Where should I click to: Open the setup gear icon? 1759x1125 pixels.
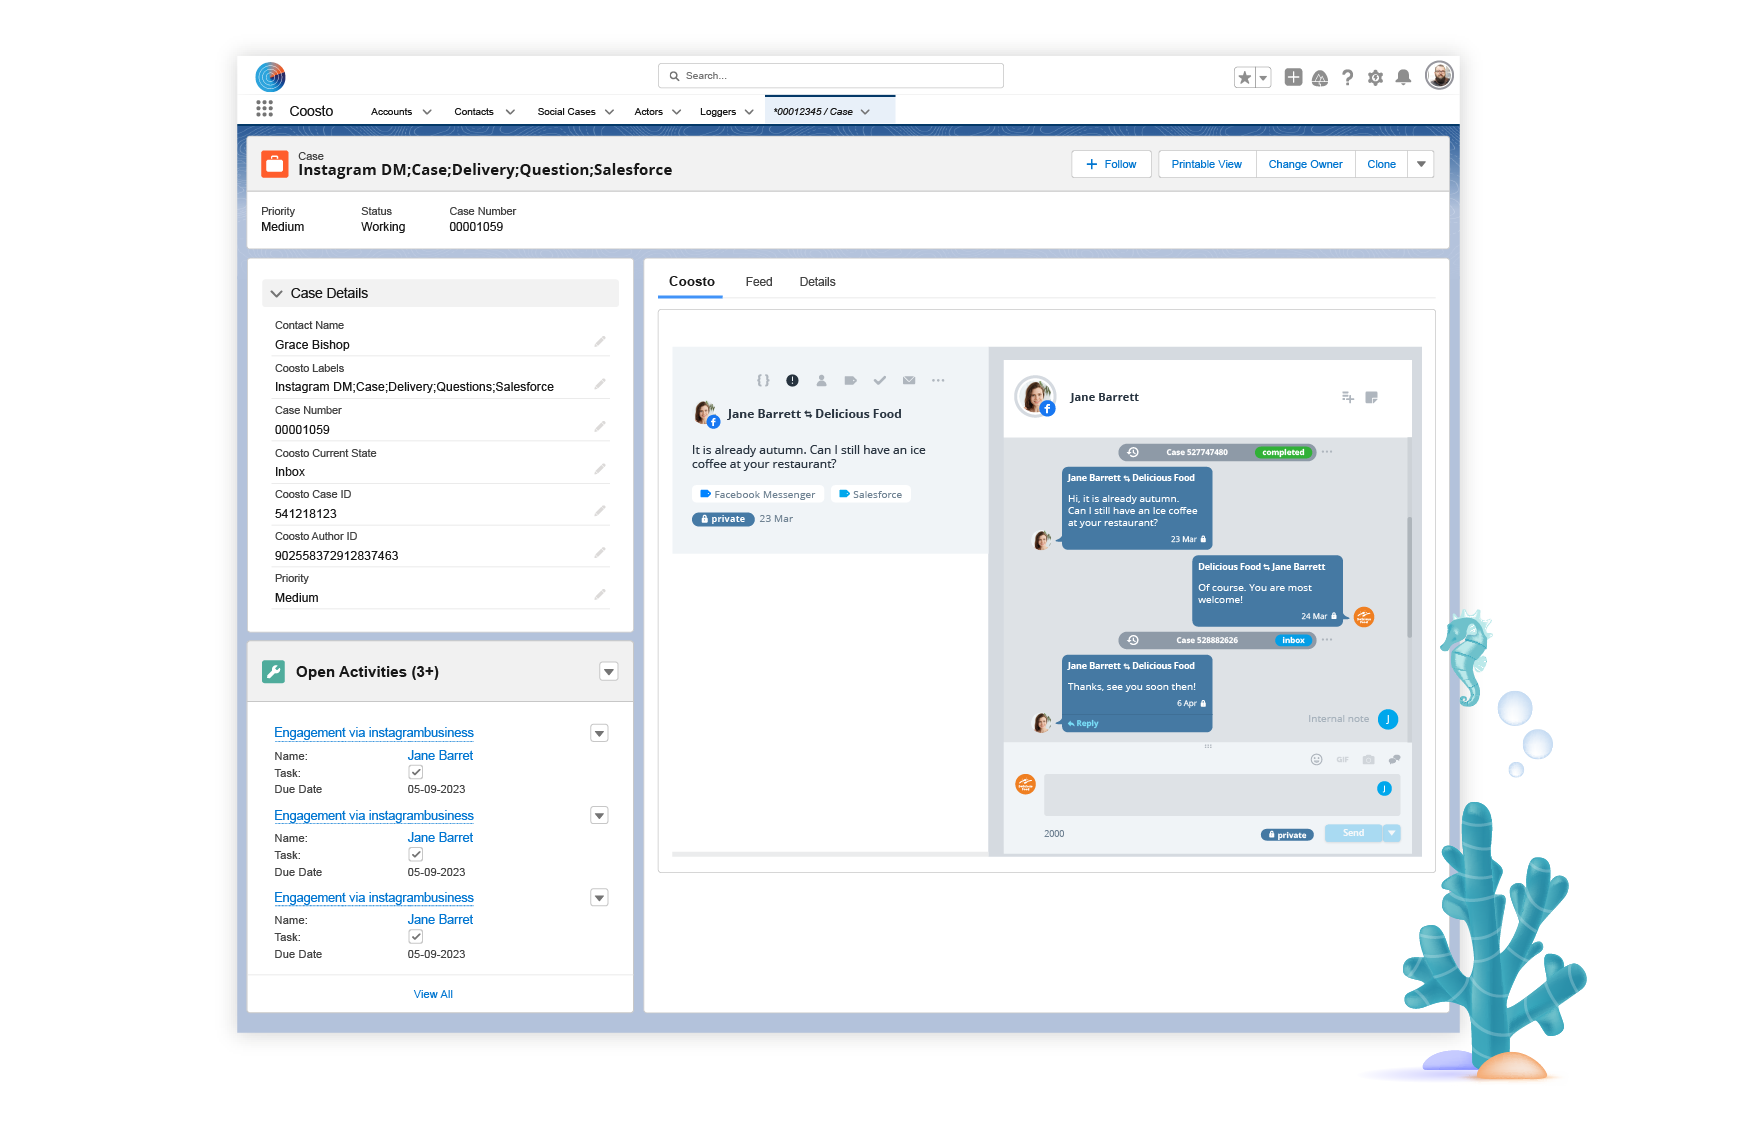(1375, 78)
